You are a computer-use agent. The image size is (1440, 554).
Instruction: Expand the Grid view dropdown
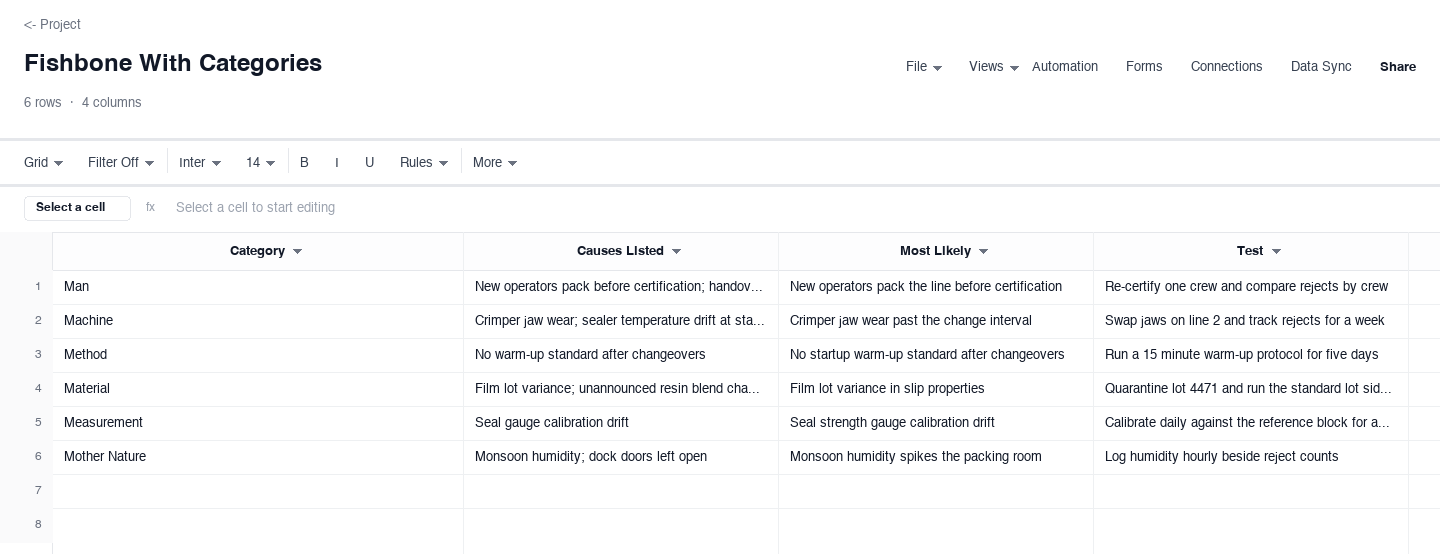[x=43, y=163]
